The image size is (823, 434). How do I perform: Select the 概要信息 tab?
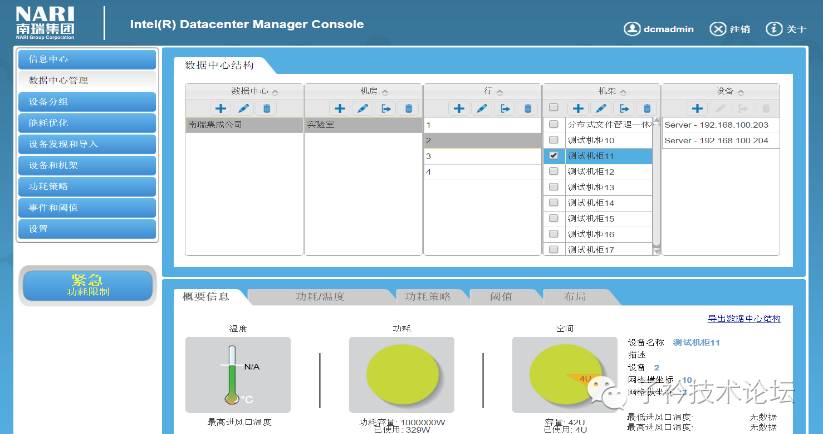click(x=206, y=297)
